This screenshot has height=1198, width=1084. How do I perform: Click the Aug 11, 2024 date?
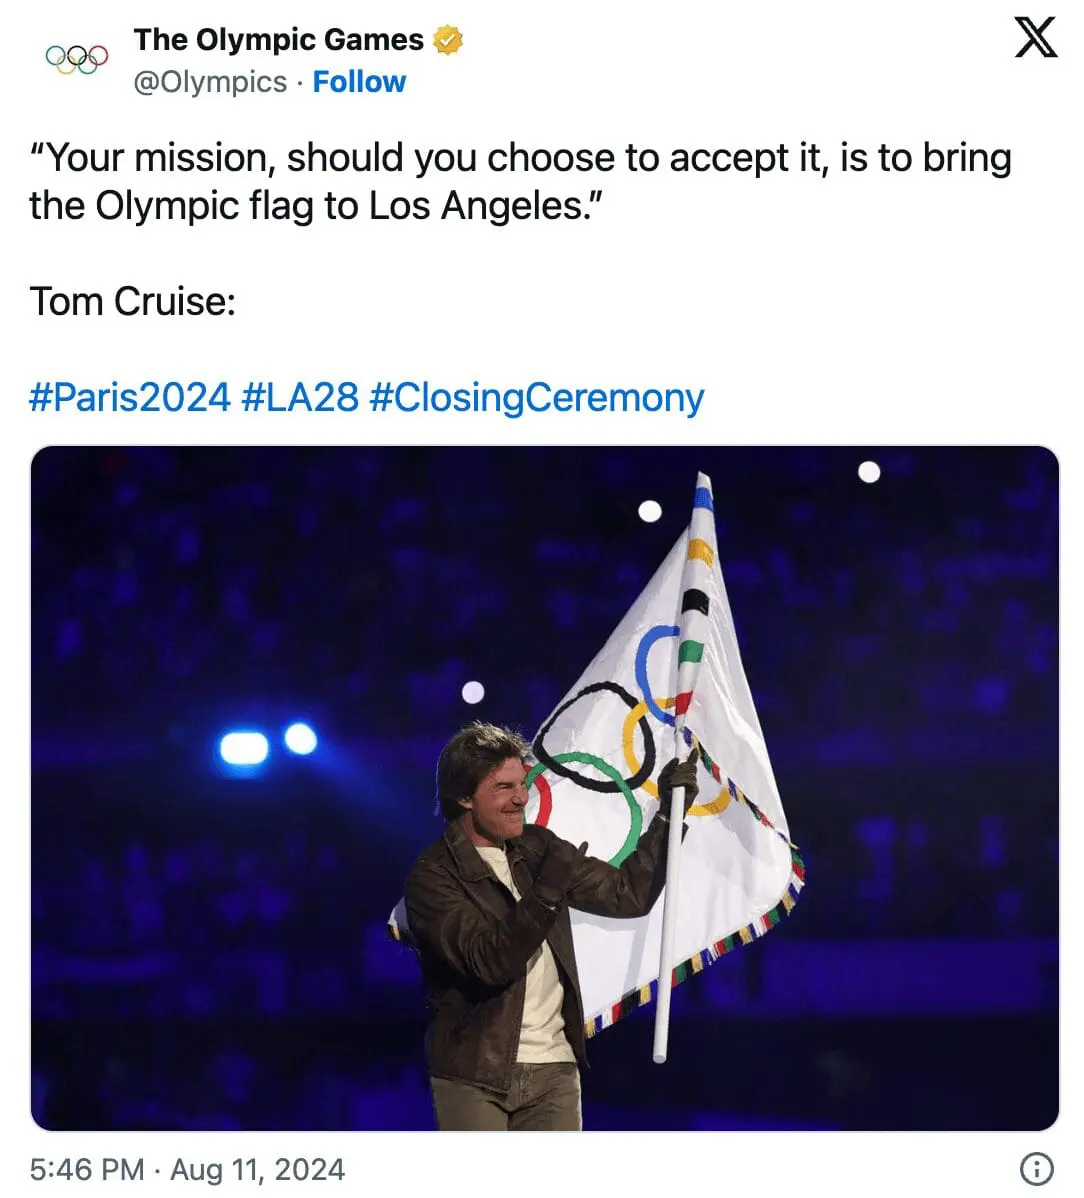257,1168
